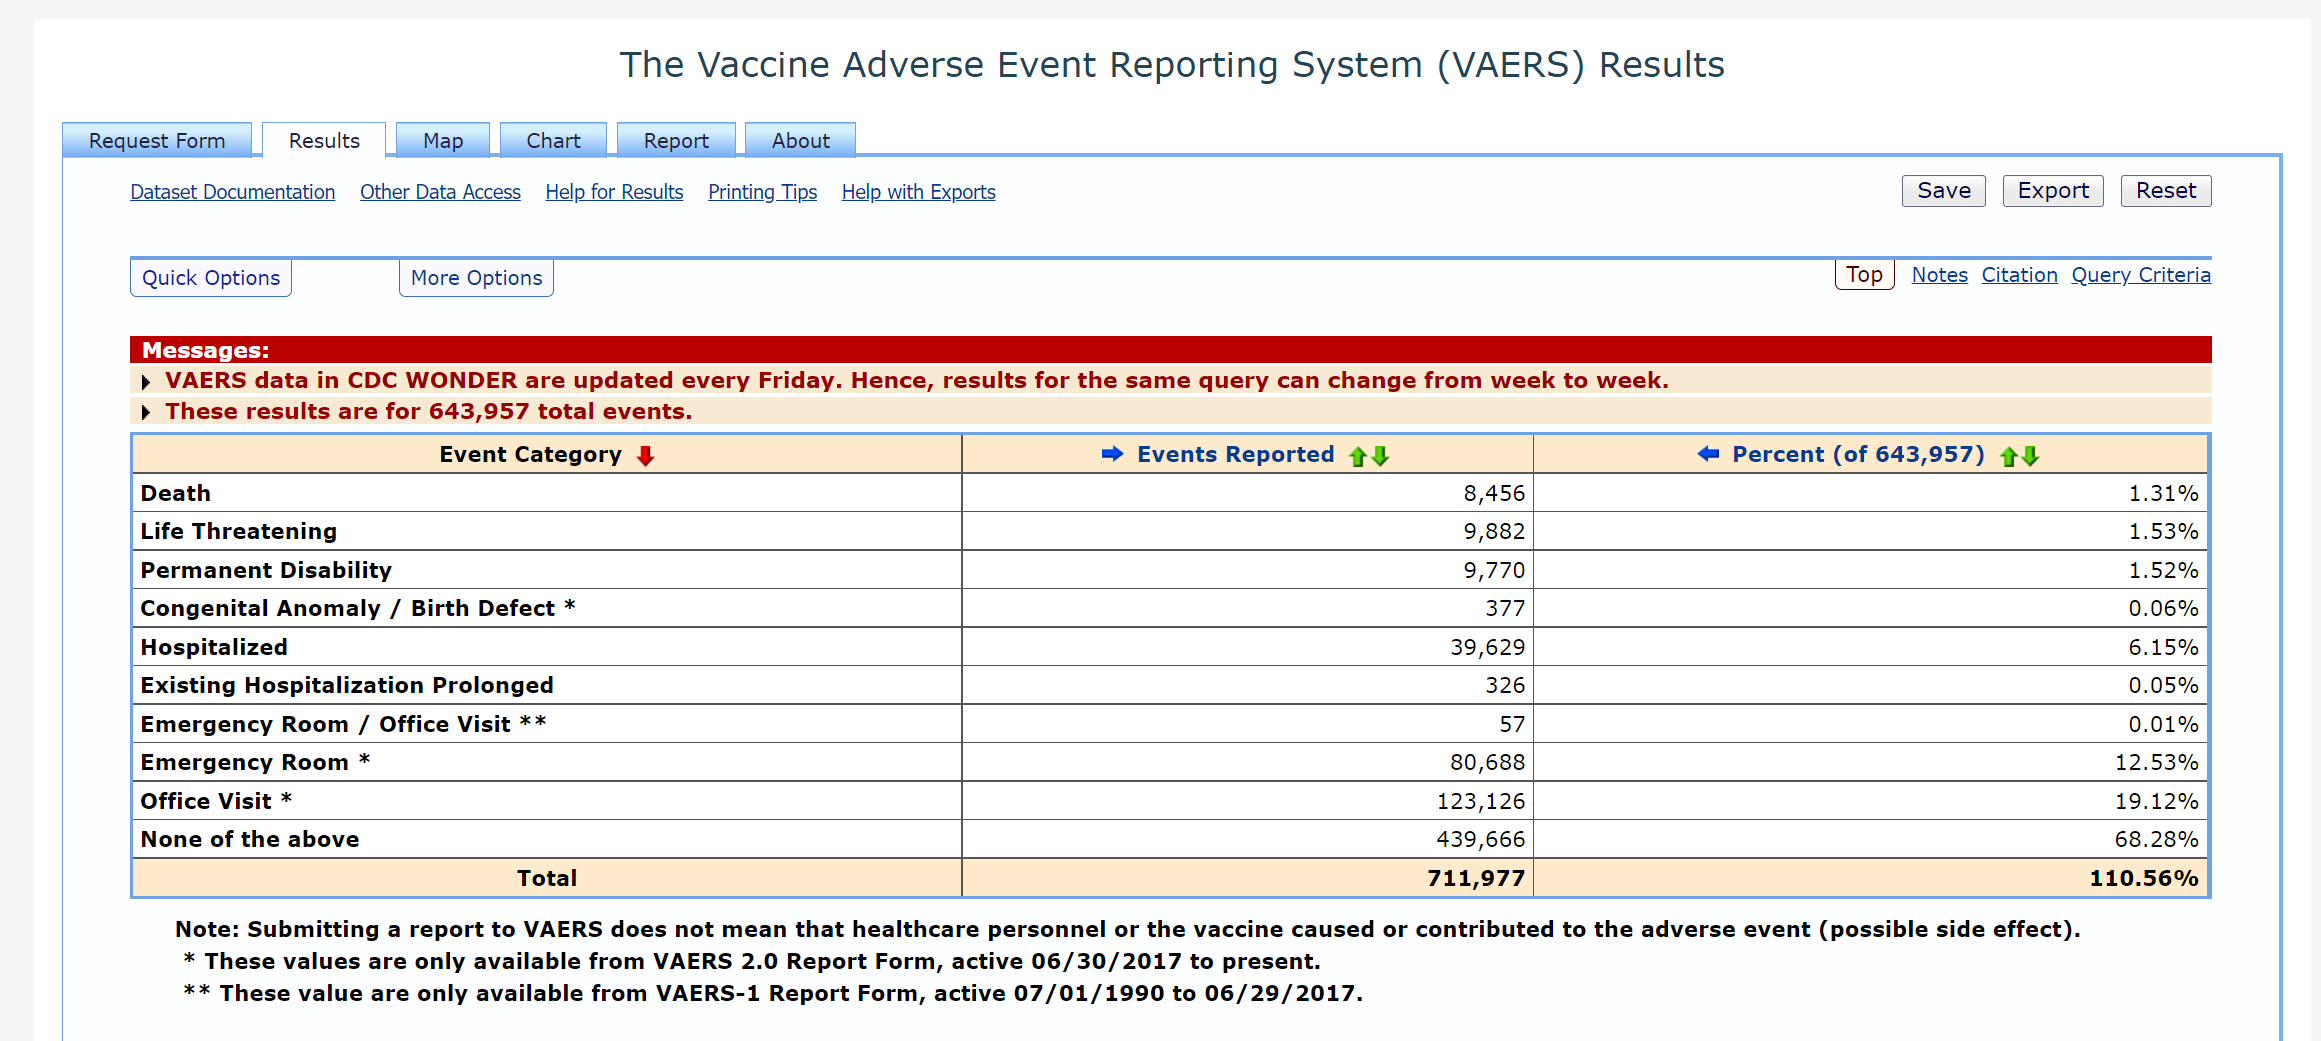The height and width of the screenshot is (1041, 2321).
Task: Click the 1.53% Life Threatening percent
Action: click(x=2163, y=531)
